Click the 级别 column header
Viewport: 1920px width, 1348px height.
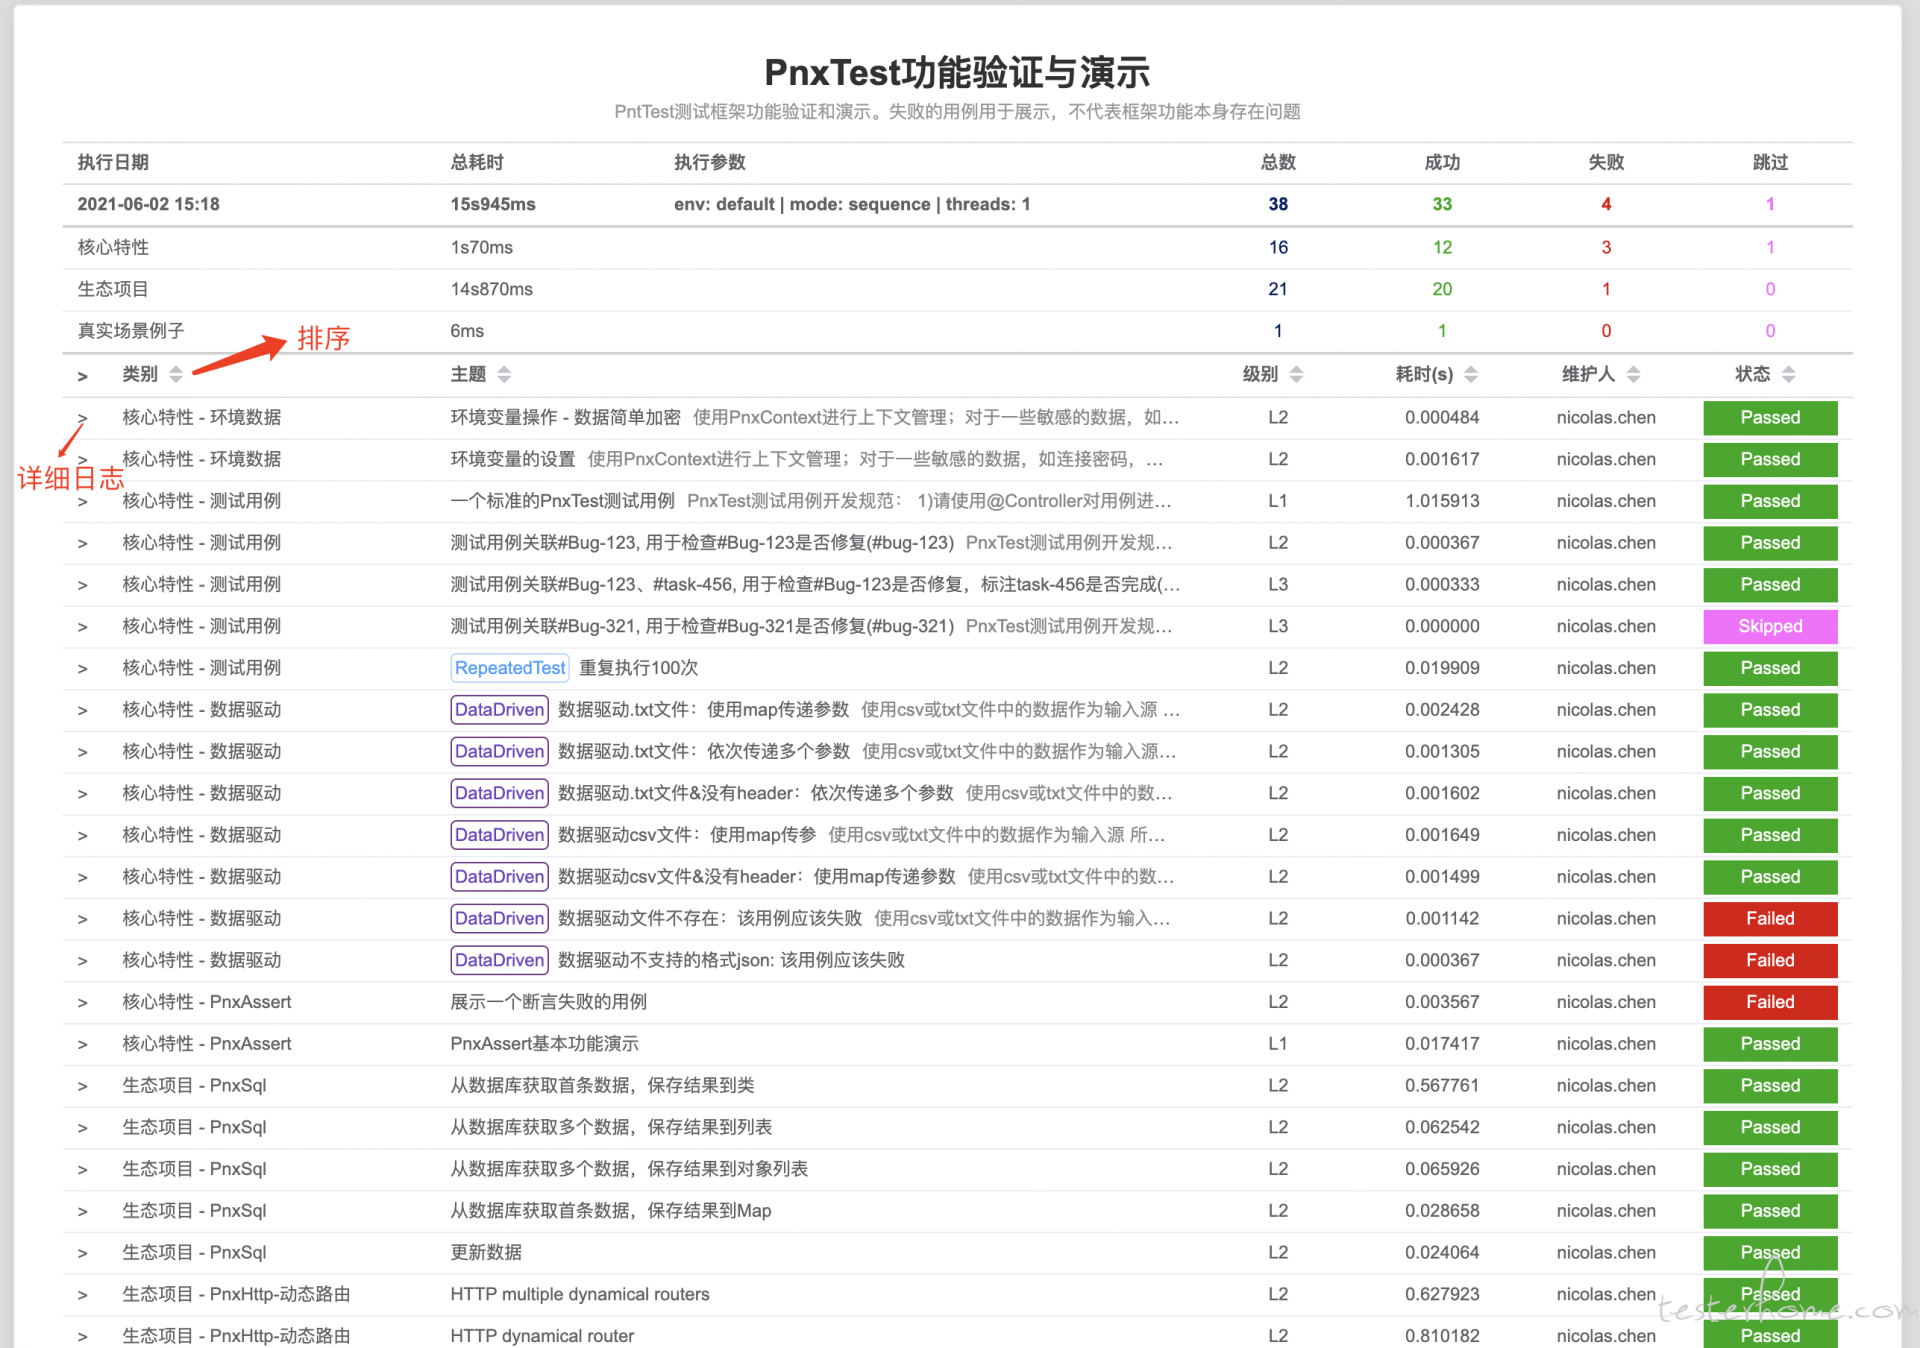point(1260,374)
